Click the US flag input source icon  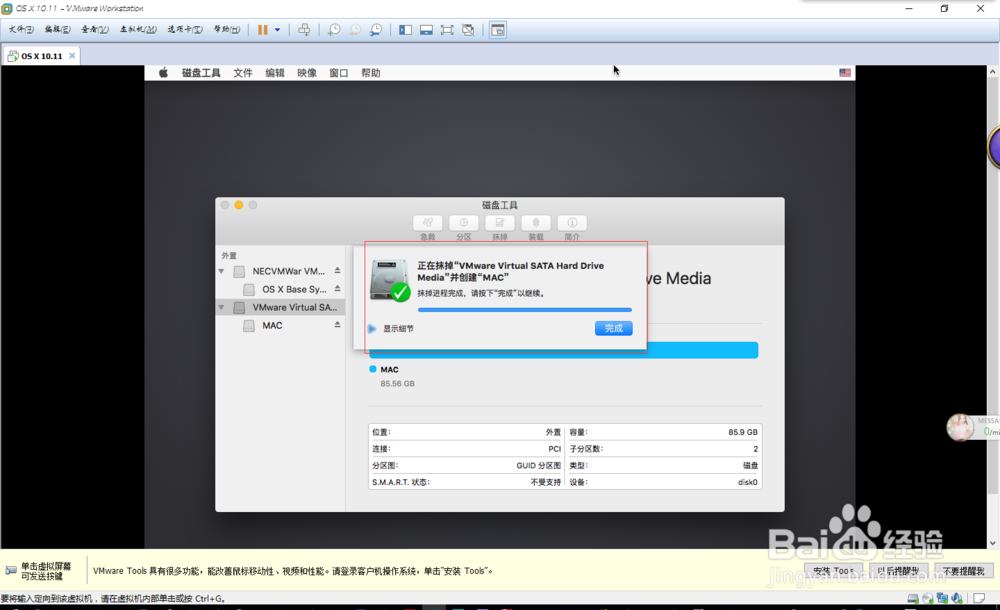(845, 73)
